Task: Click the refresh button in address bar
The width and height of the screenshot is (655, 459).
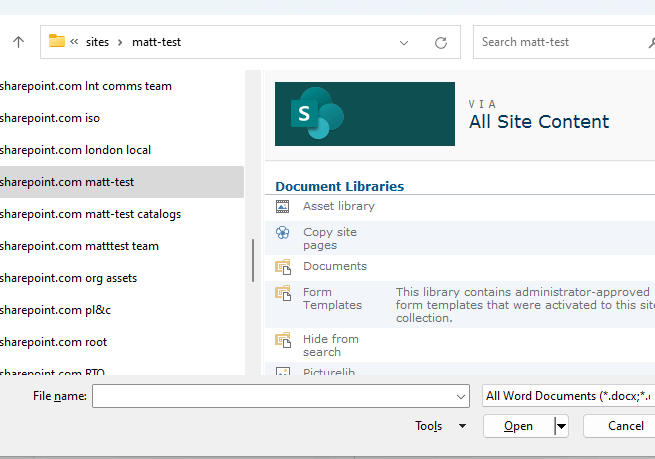Action: (441, 43)
